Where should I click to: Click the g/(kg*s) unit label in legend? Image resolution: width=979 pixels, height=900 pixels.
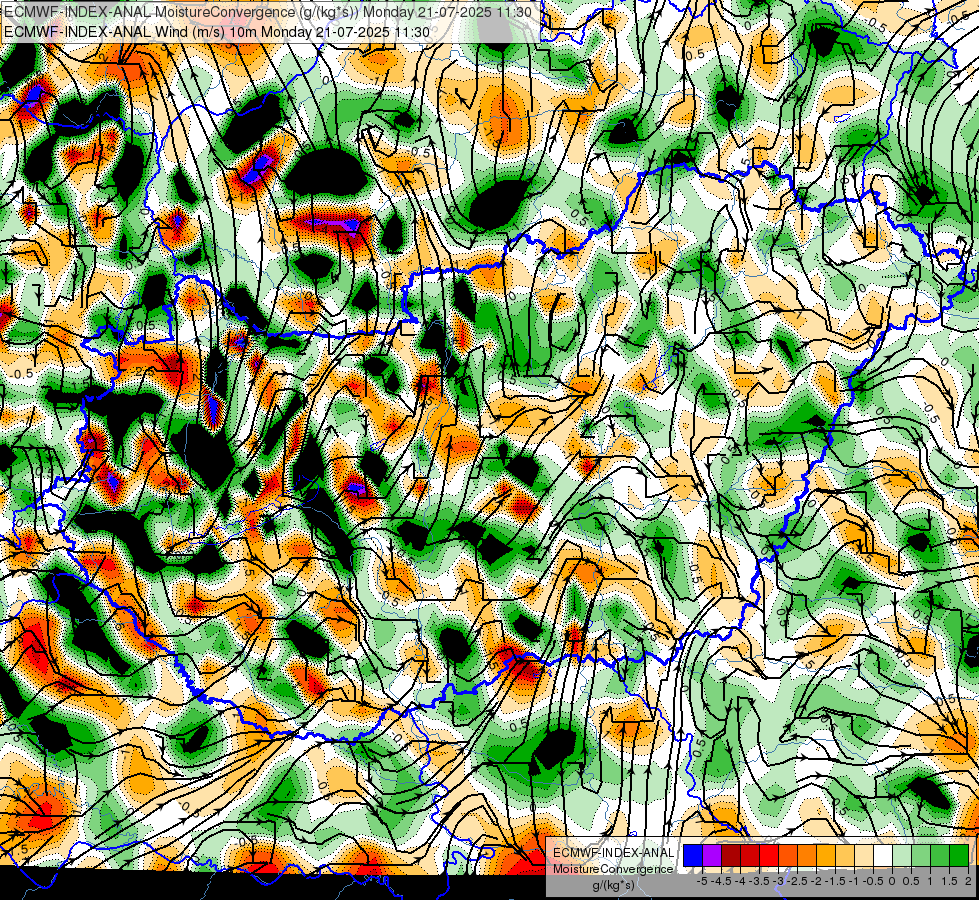613,886
